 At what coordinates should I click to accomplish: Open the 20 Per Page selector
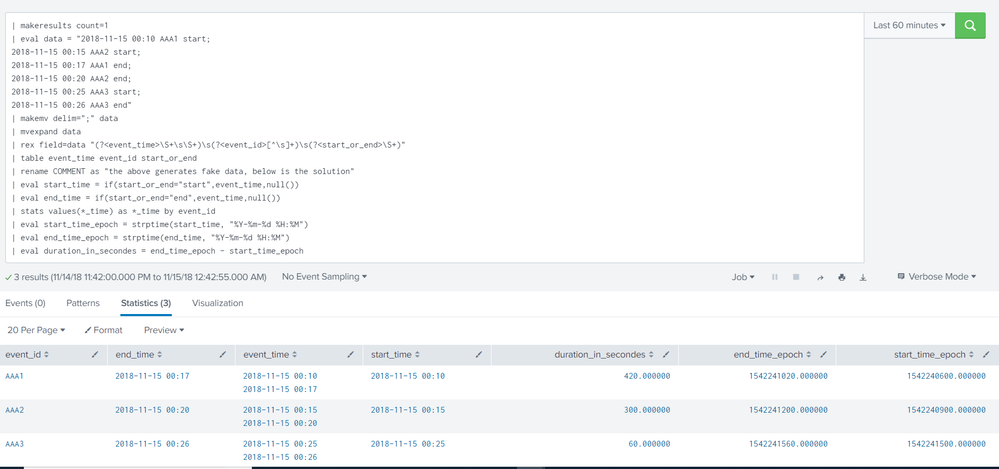pos(36,329)
